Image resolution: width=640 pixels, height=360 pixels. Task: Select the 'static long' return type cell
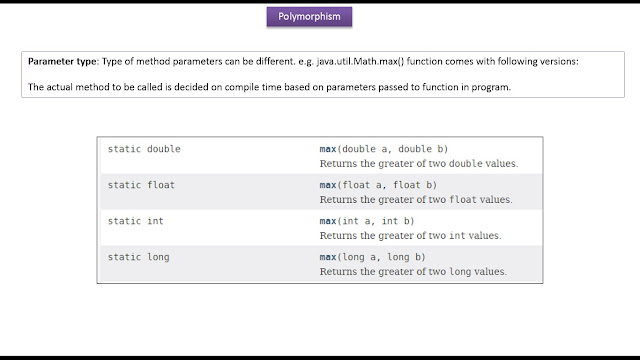(138, 257)
